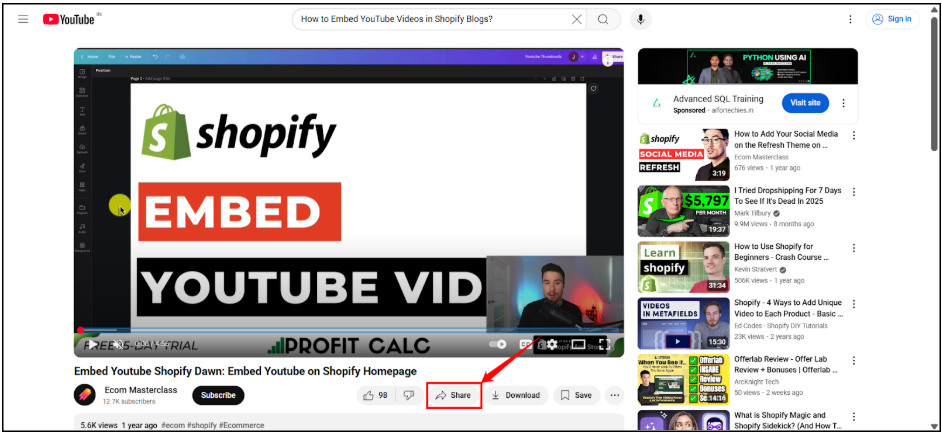Click the Download button
Screen dimensions: 942x433
516,395
